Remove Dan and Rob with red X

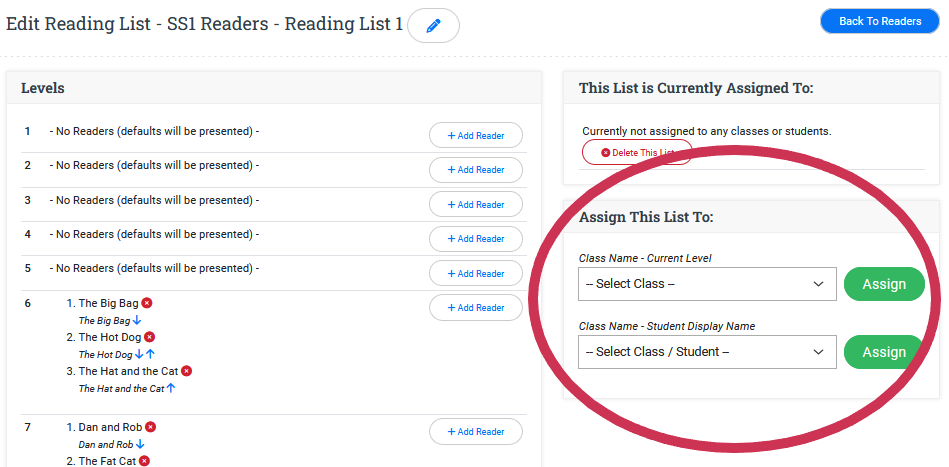pos(150,427)
